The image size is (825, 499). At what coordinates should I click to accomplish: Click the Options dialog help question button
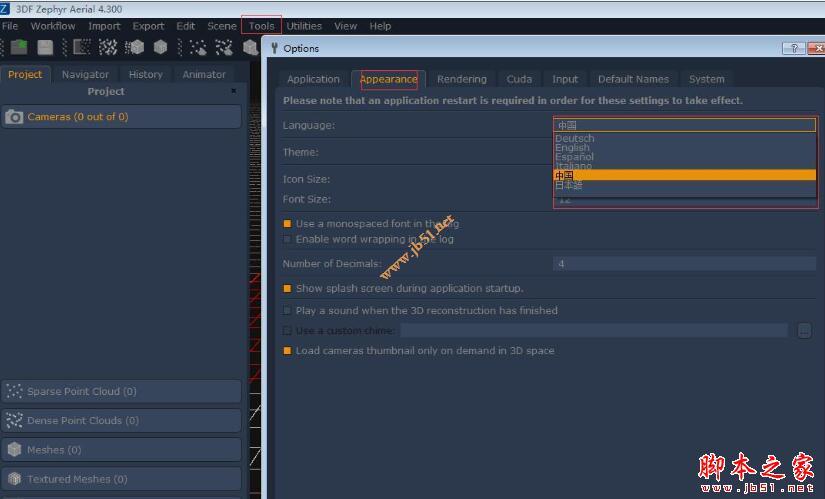(794, 48)
